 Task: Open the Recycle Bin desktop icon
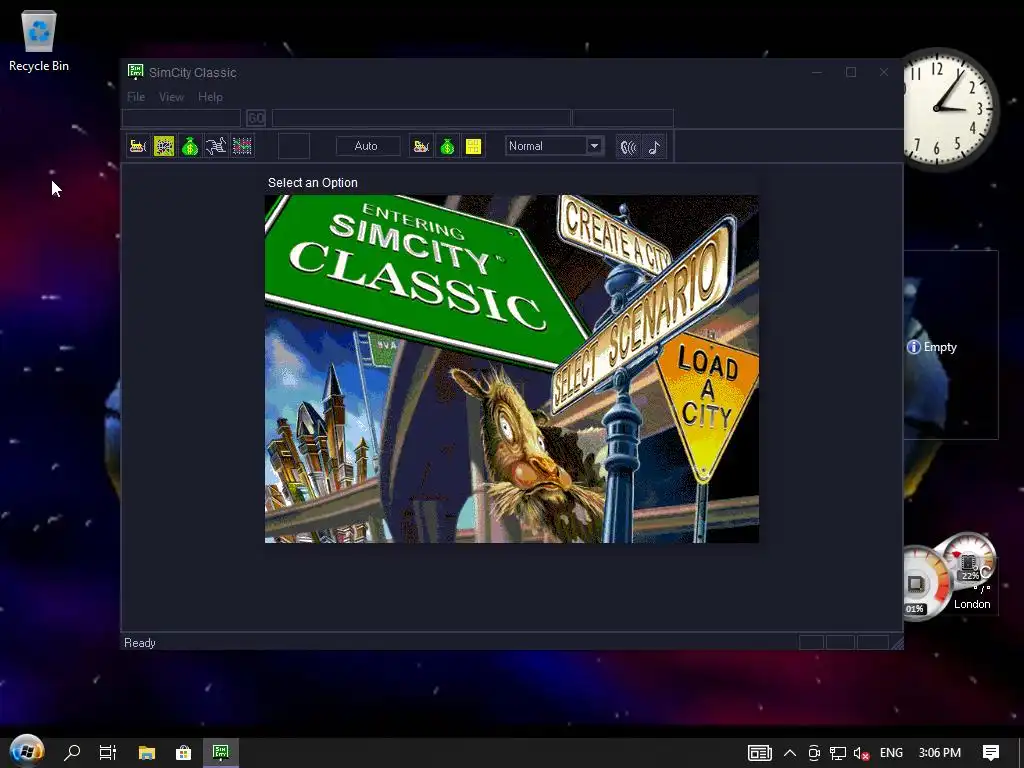39,42
